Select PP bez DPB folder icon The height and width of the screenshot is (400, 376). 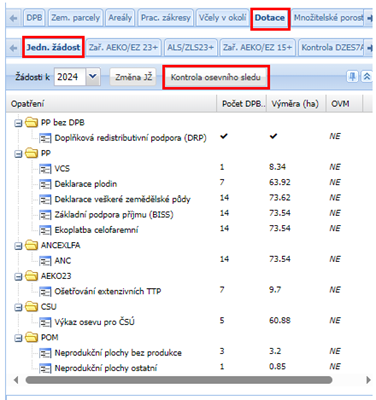pyautogui.click(x=31, y=122)
